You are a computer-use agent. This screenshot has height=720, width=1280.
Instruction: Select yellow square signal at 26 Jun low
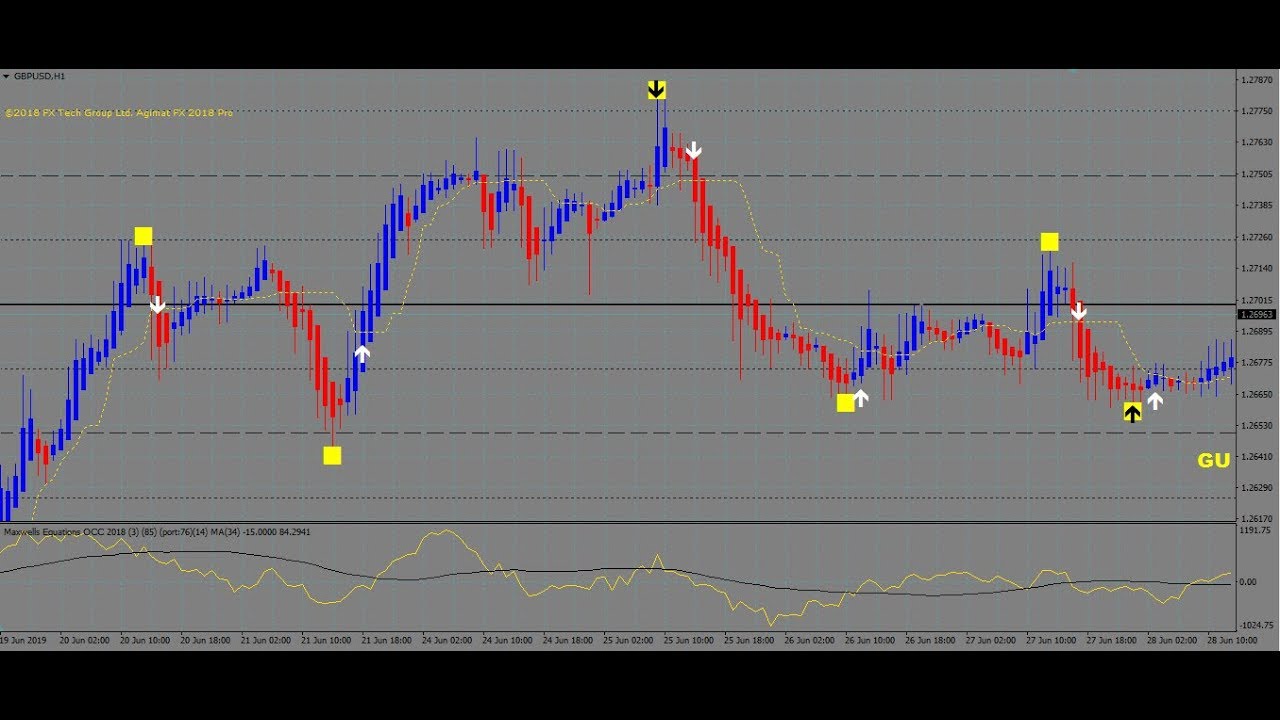tap(845, 402)
